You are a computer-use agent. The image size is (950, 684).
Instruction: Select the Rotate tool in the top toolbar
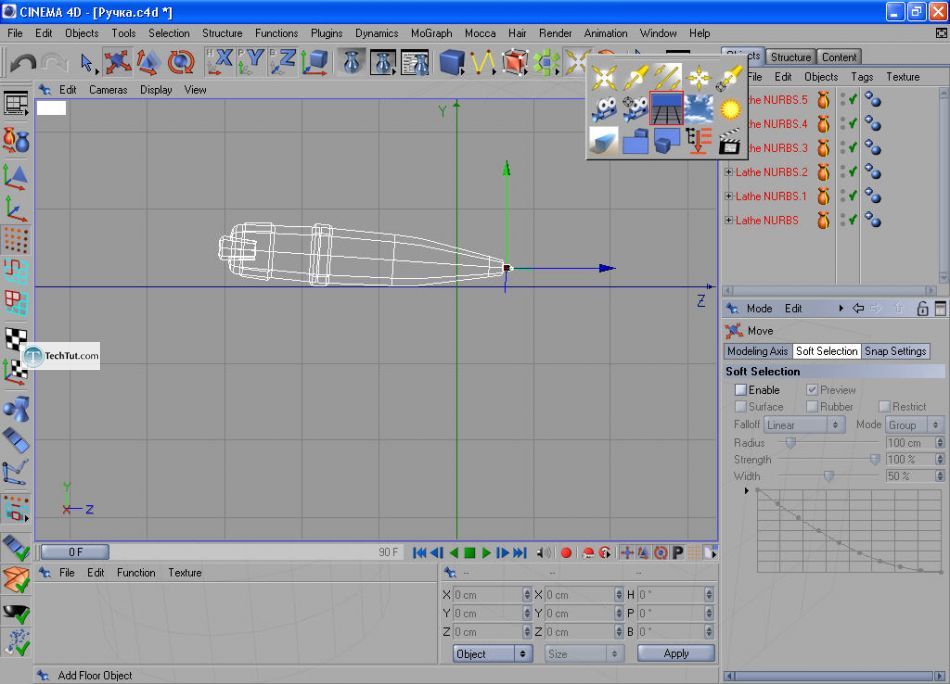tap(181, 62)
